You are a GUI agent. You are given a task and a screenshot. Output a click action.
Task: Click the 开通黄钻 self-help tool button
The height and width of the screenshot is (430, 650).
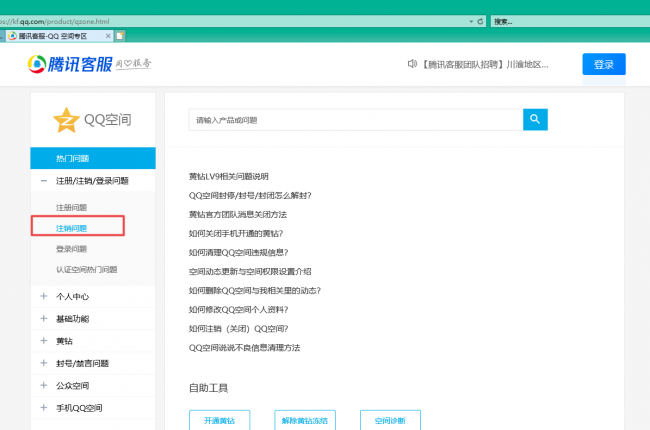[x=220, y=420]
